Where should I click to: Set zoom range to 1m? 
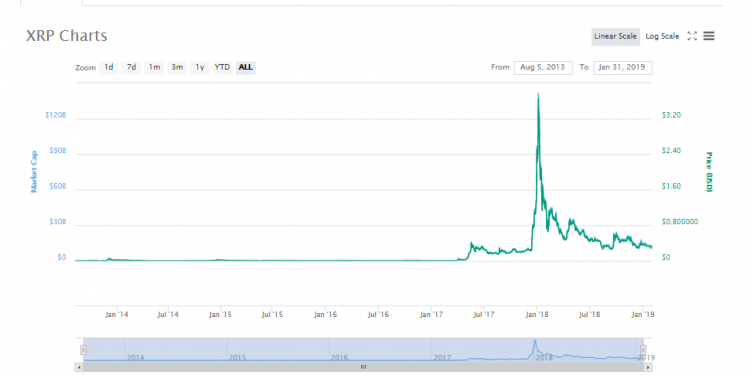click(154, 67)
